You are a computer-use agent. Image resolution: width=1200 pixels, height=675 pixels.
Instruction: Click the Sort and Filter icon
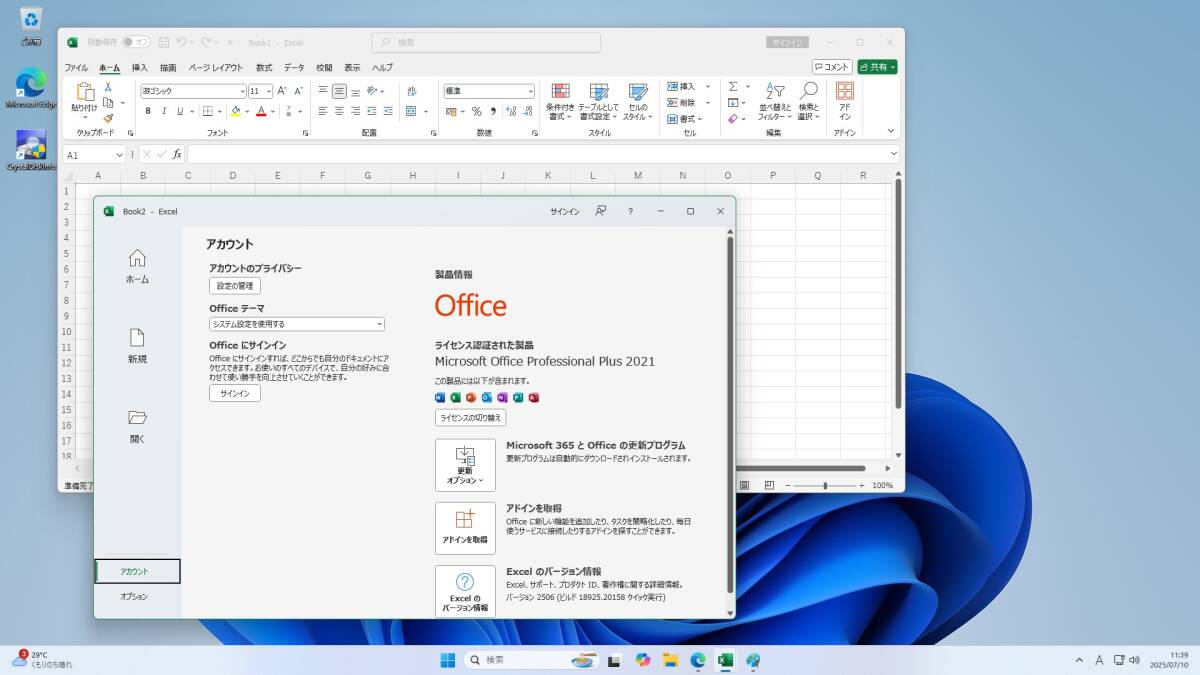[775, 91]
